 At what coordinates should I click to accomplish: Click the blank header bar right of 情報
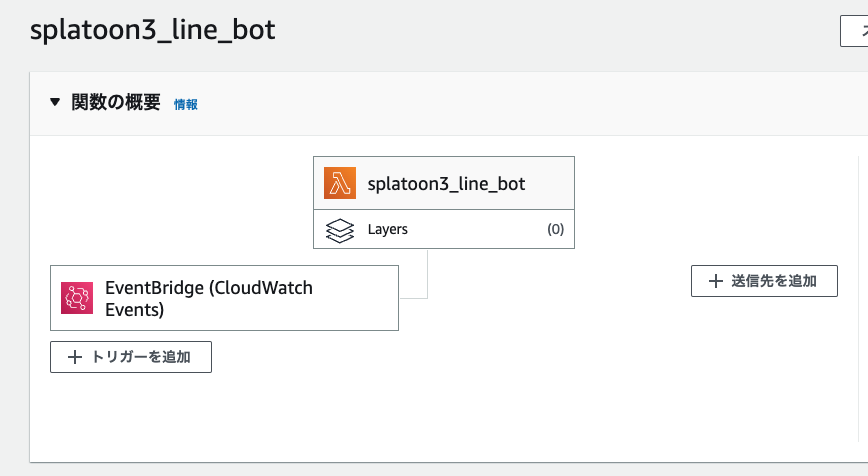click(x=500, y=103)
